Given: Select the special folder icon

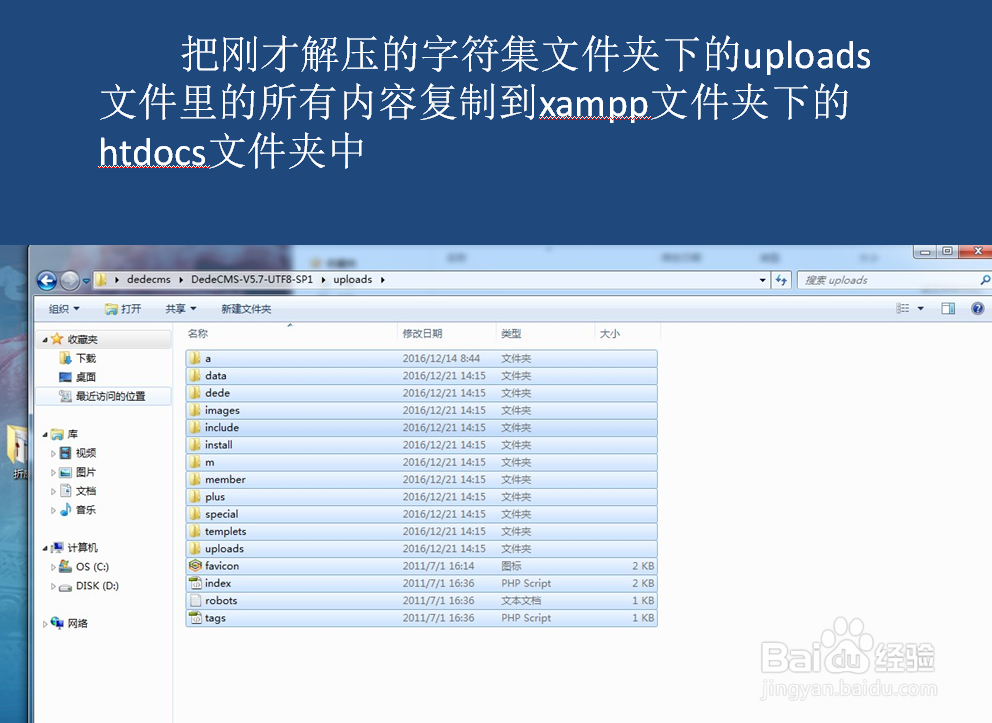Looking at the screenshot, I should coord(195,514).
